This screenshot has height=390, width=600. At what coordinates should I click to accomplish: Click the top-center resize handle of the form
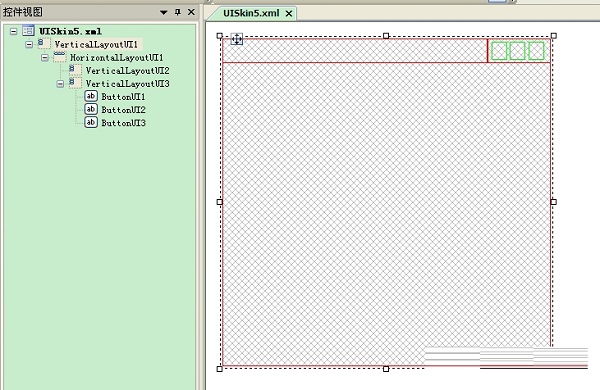[x=386, y=36]
